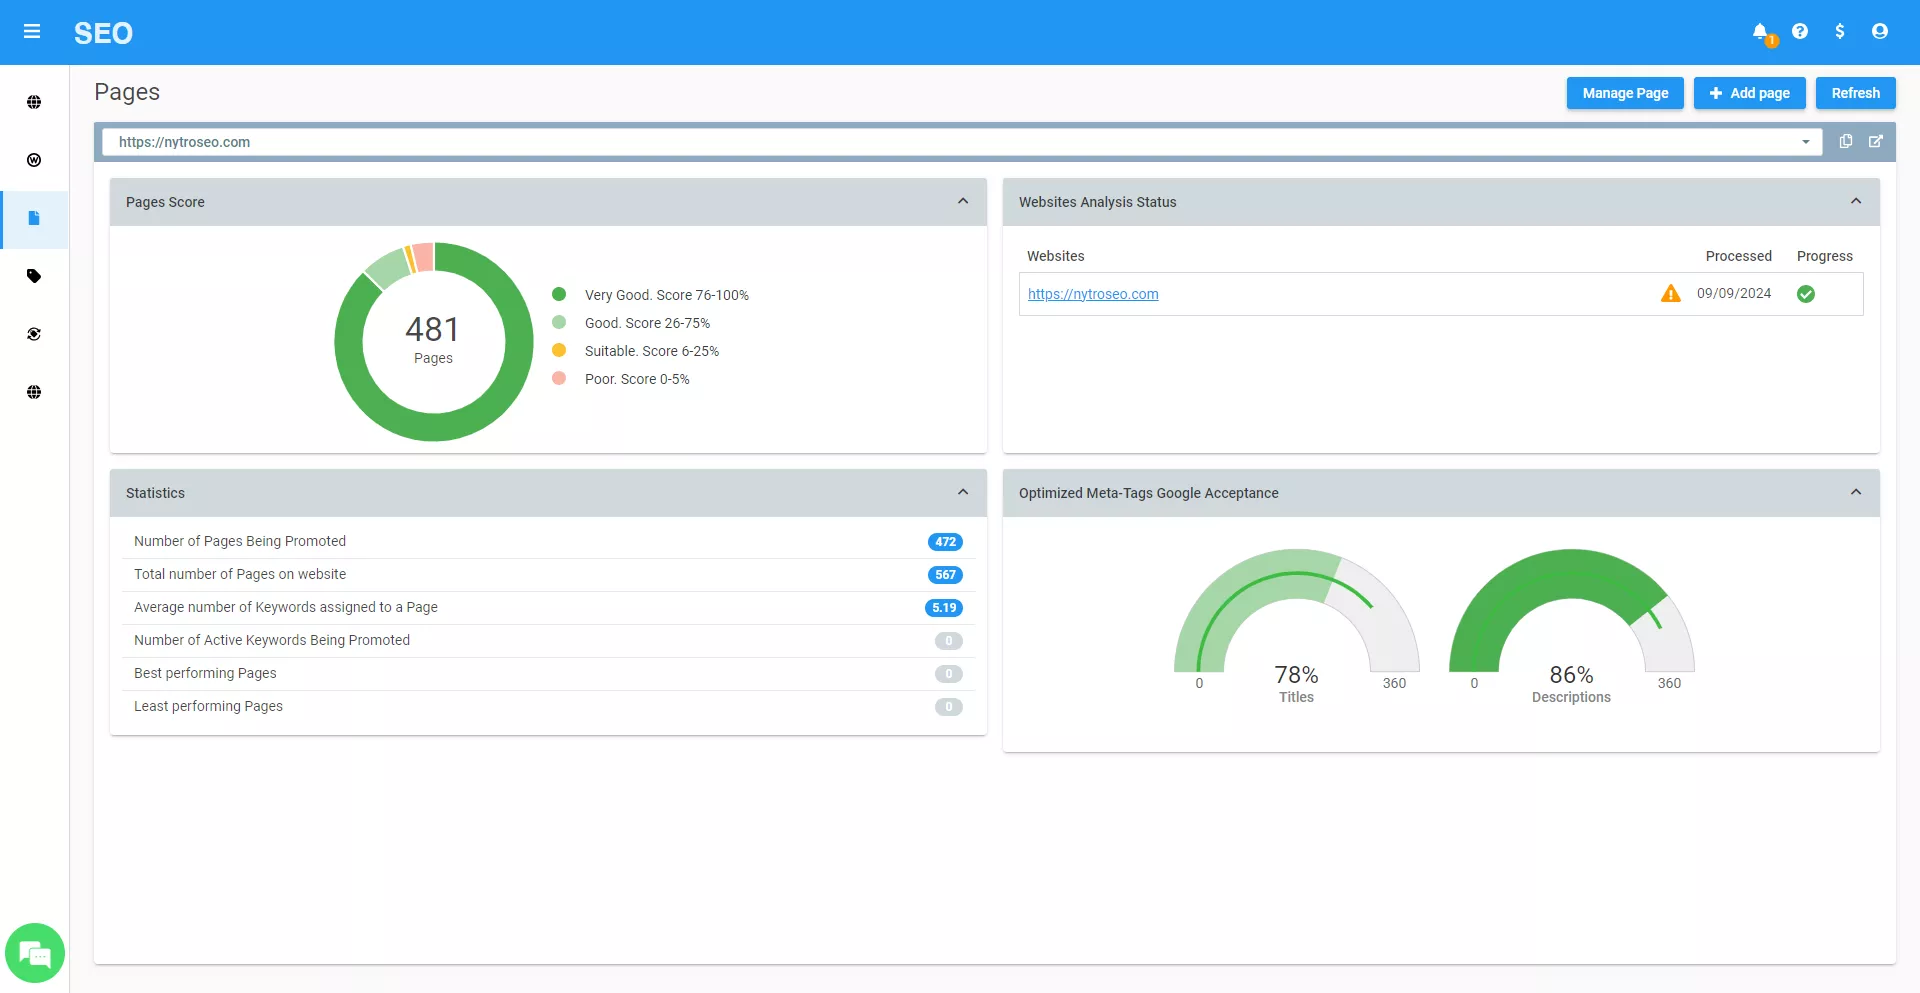This screenshot has height=993, width=1920.
Task: Open website in new tab icon
Action: [x=1876, y=142]
